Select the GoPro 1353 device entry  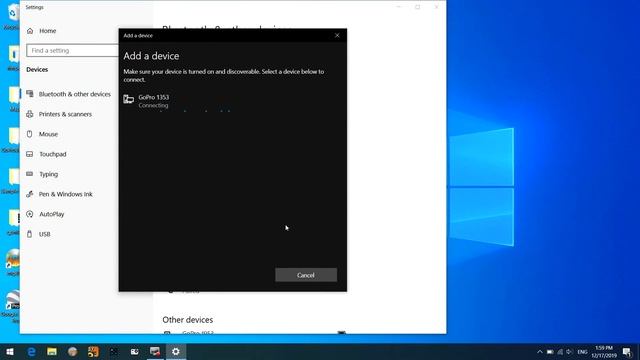point(233,101)
